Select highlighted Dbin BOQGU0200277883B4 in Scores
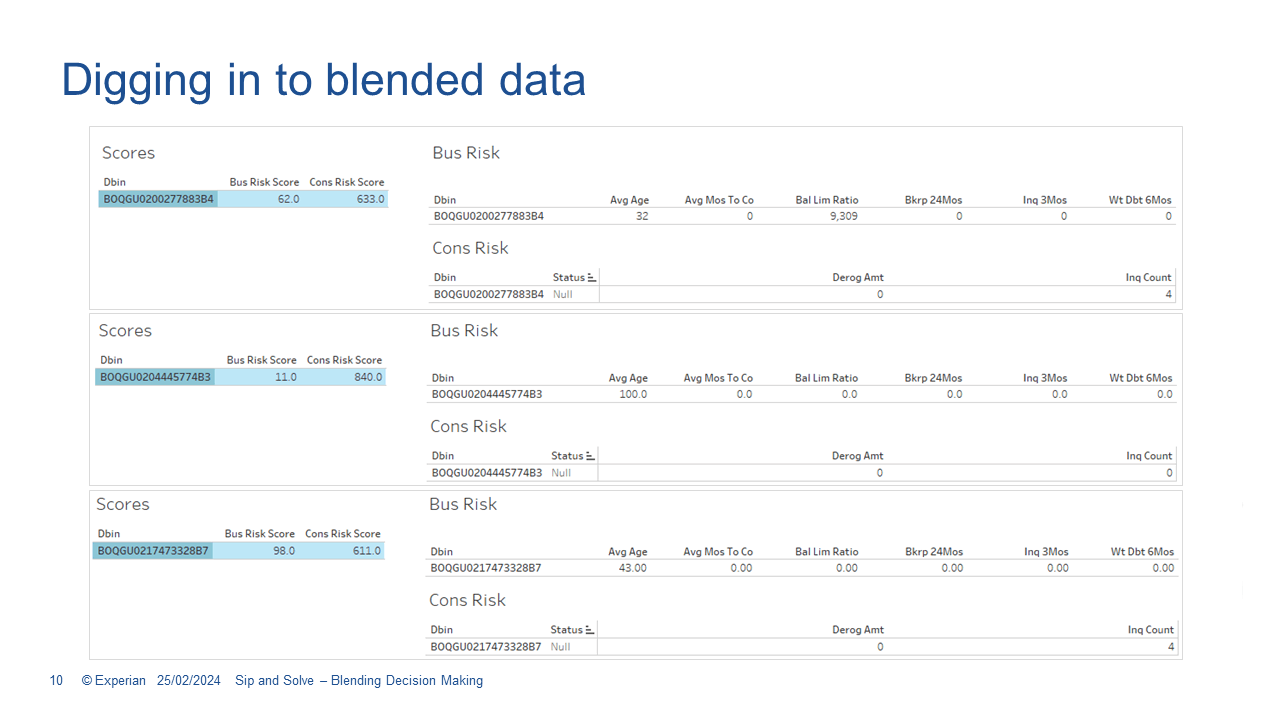The height and width of the screenshot is (720, 1280). pyautogui.click(x=158, y=199)
